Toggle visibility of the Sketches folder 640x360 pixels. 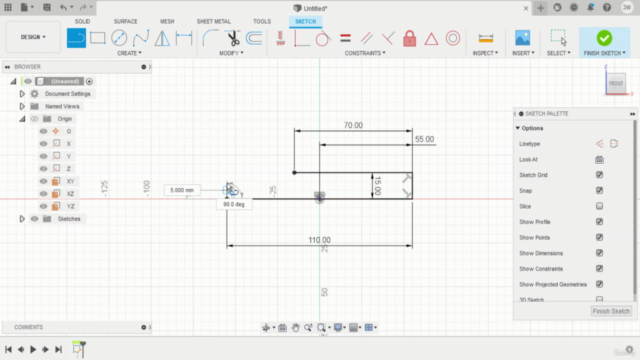pyautogui.click(x=34, y=219)
